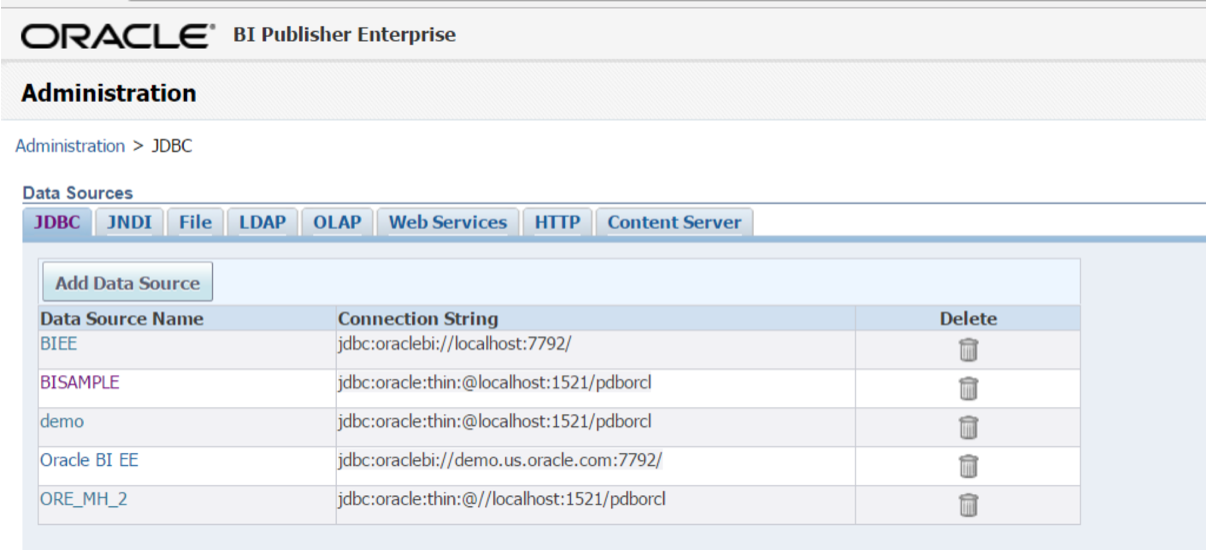The image size is (1208, 550).
Task: Click jdbc:oraclebi://demo.us.oracle.com:7792/ text
Action: click(x=500, y=460)
